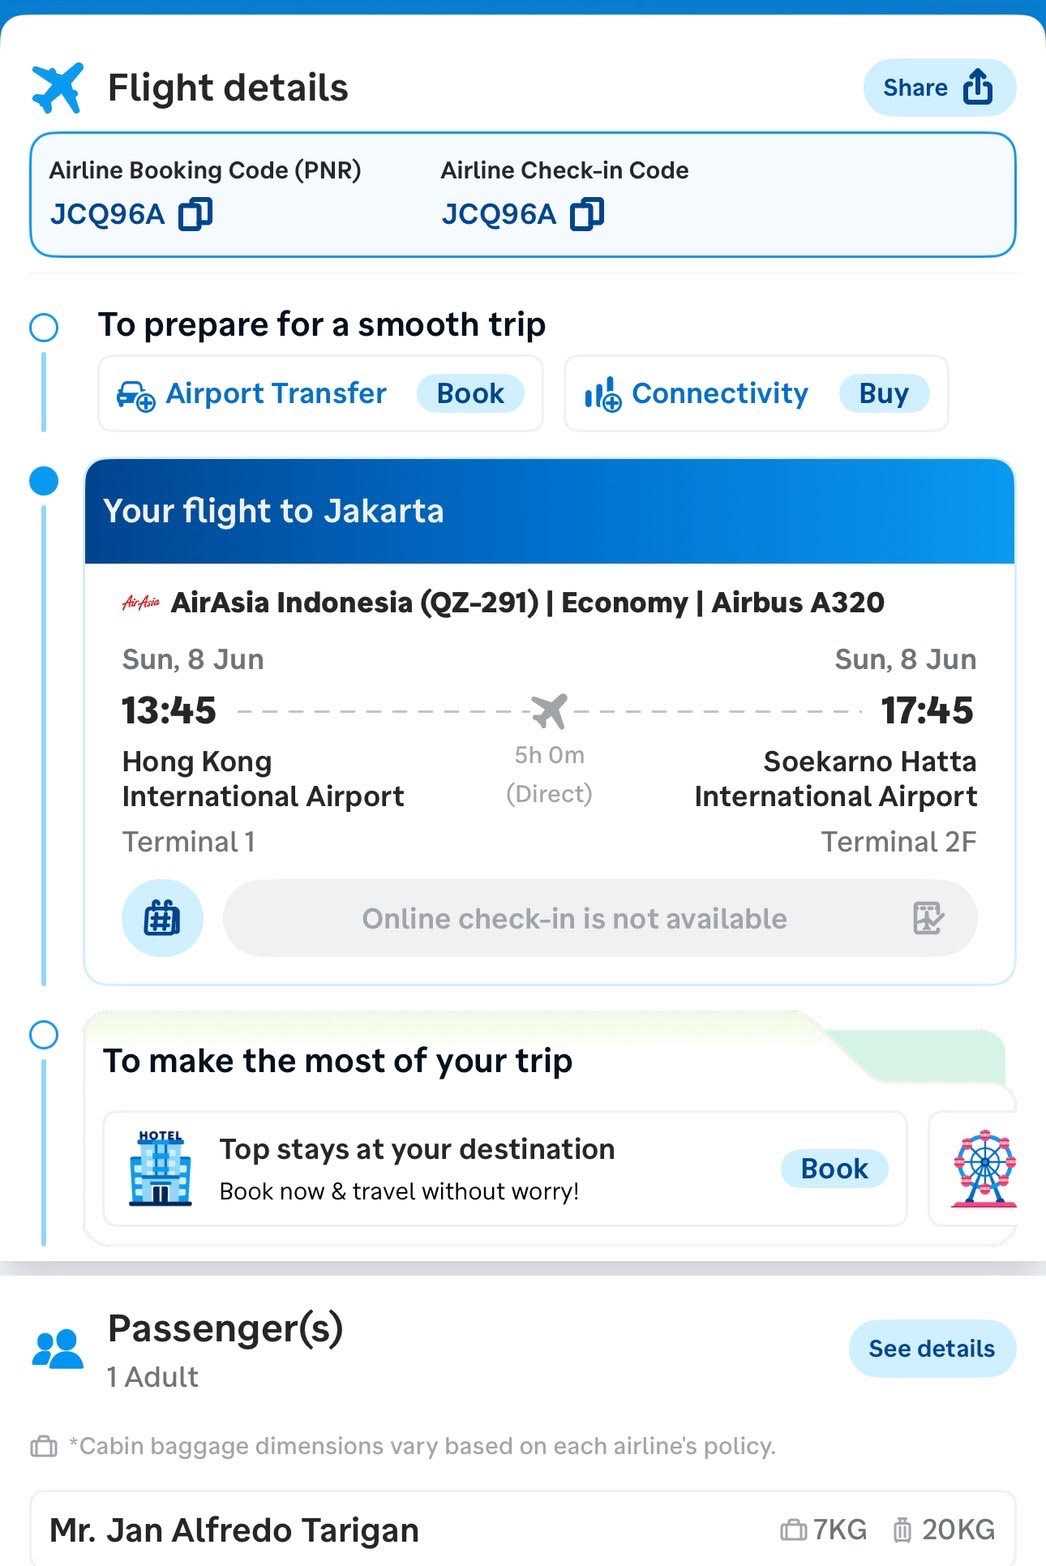Click the hotel building icon
This screenshot has height=1566, width=1046.
click(x=161, y=1168)
